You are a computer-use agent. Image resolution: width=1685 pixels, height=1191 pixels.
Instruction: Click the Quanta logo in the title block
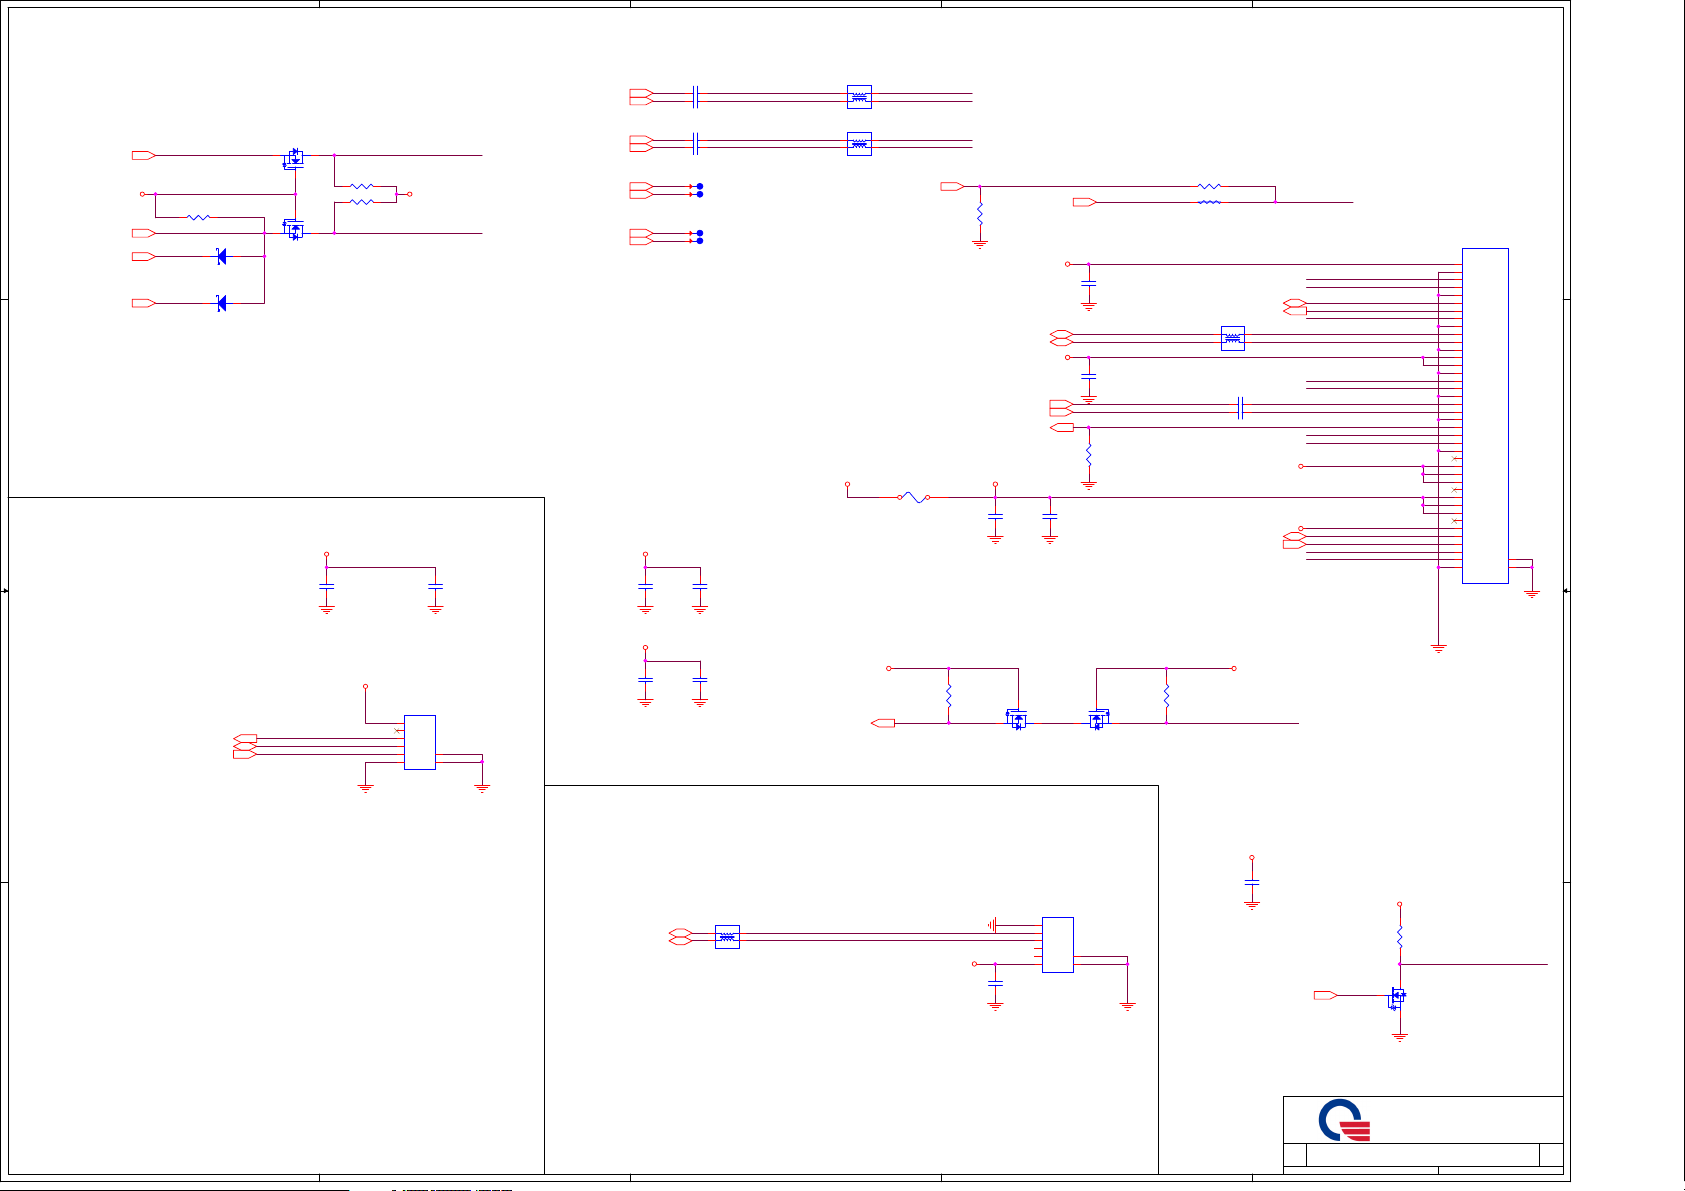coord(1344,1120)
